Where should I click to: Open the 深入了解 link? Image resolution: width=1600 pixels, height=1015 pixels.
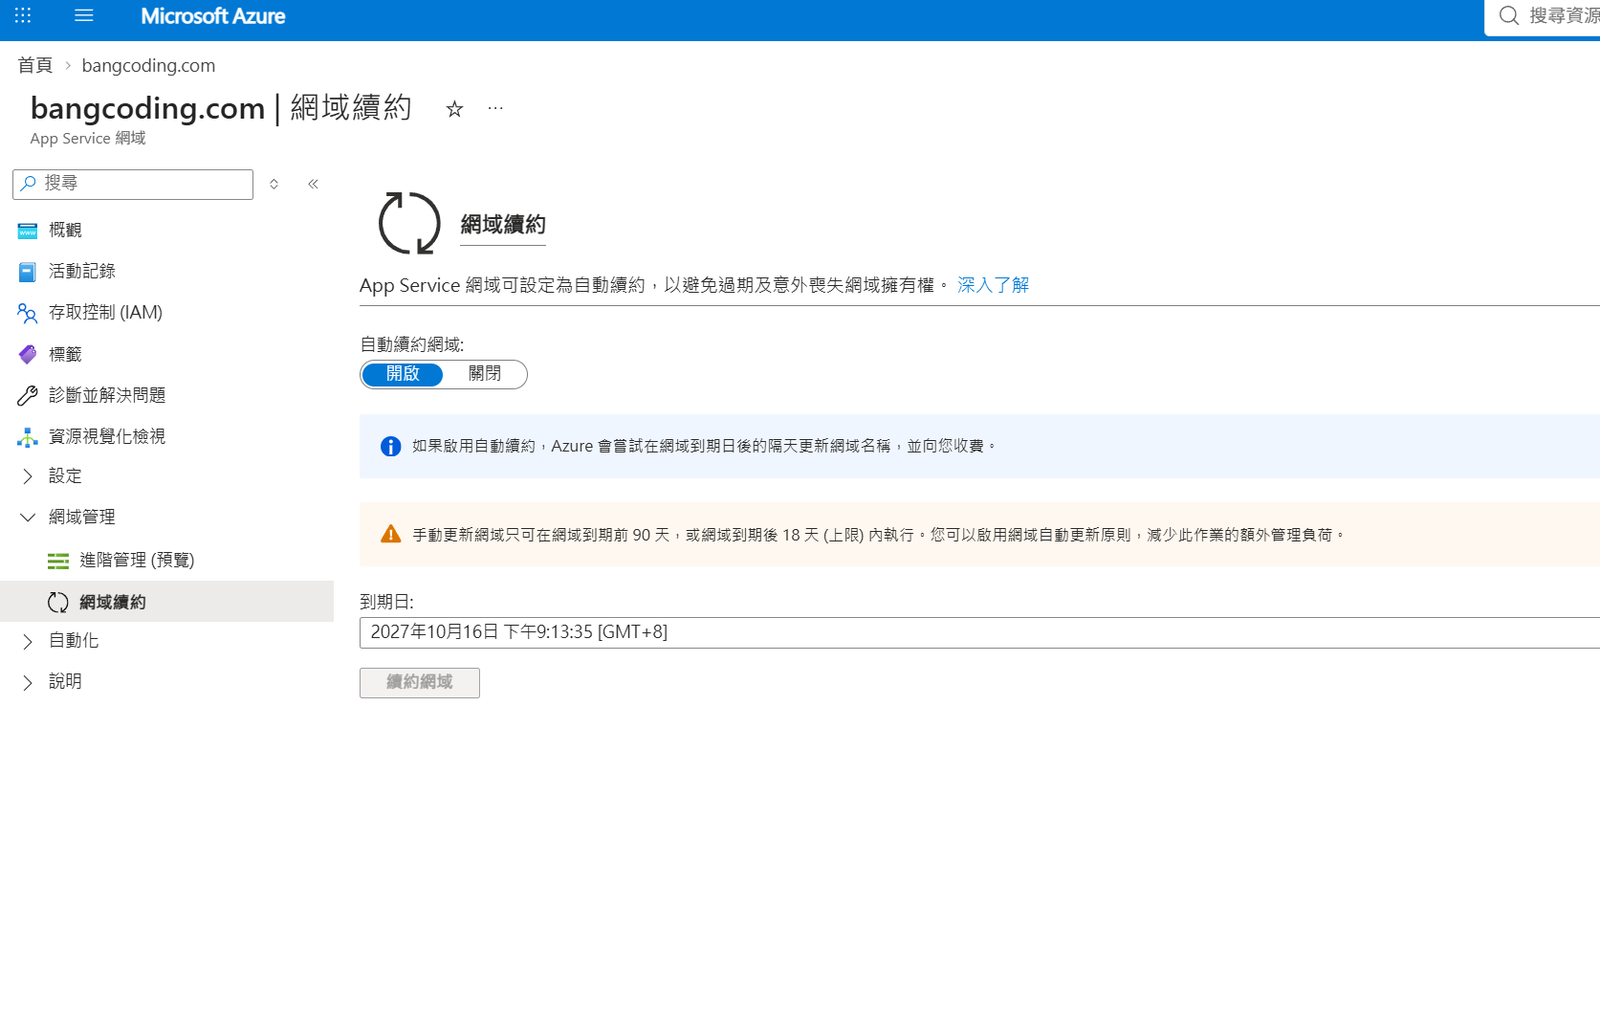[993, 285]
